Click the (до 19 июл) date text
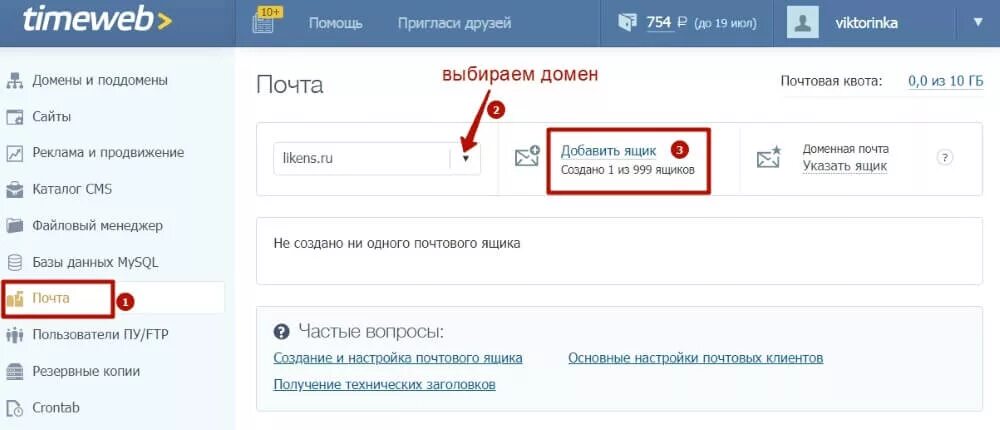 [x=725, y=24]
